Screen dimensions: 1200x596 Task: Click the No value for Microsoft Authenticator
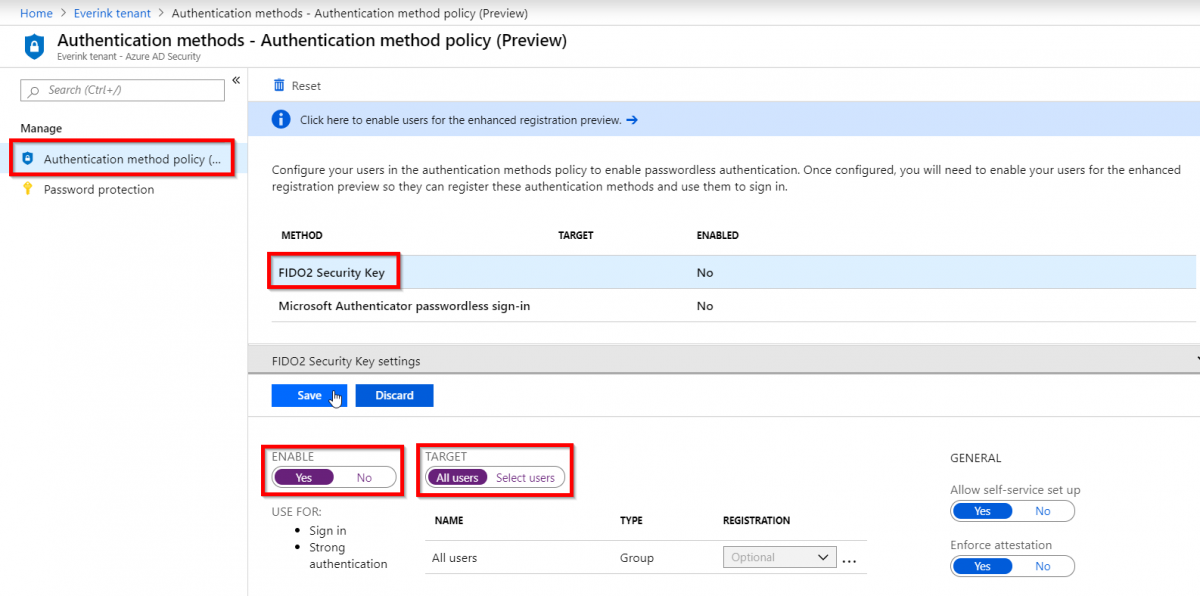coord(705,306)
